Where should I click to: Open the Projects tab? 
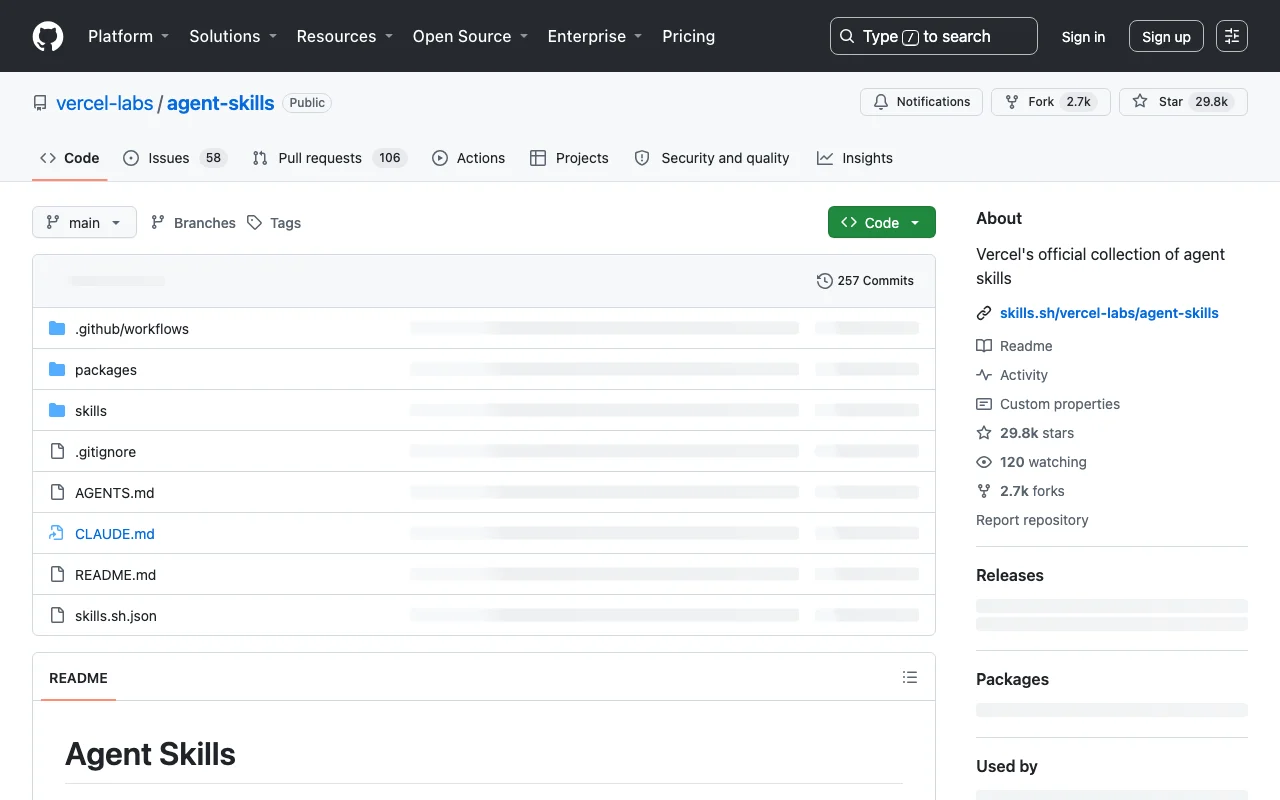pos(569,158)
